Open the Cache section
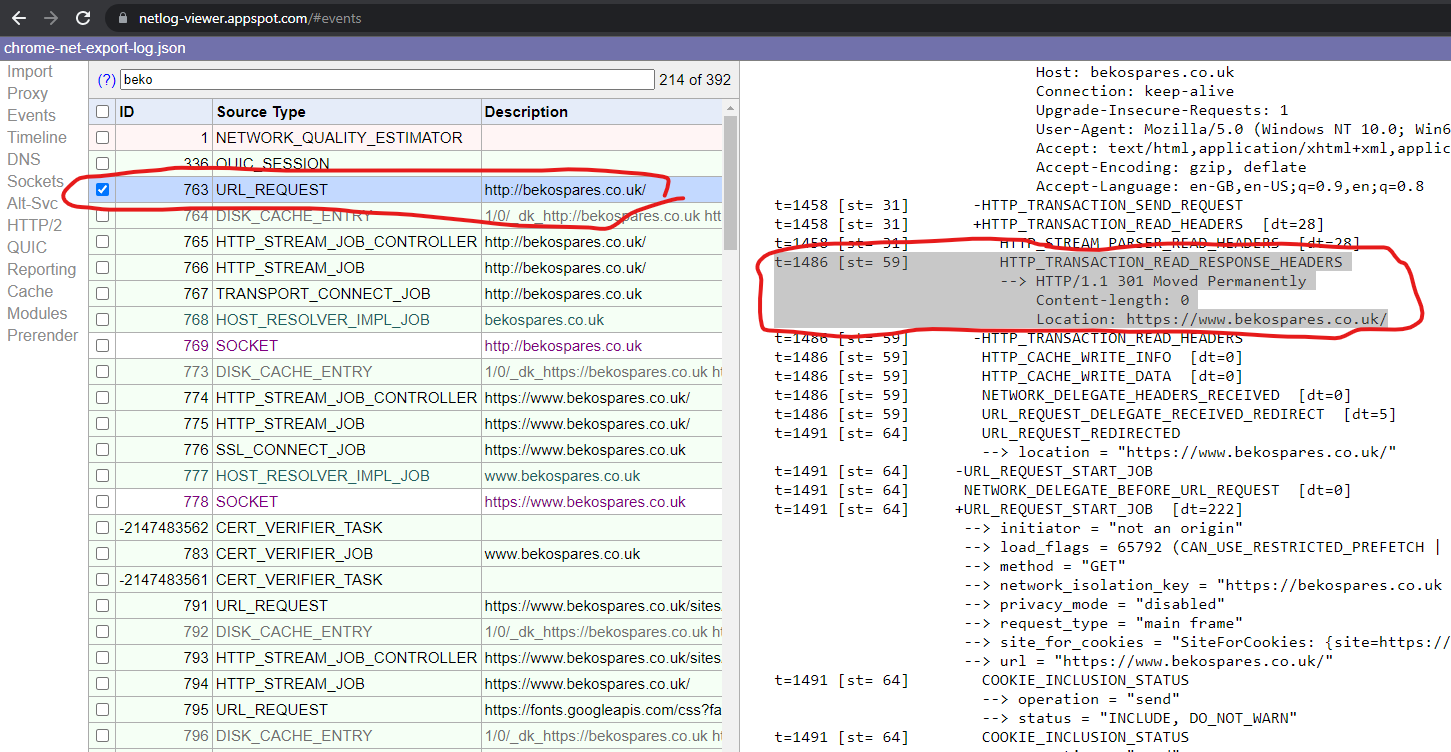 point(30,292)
